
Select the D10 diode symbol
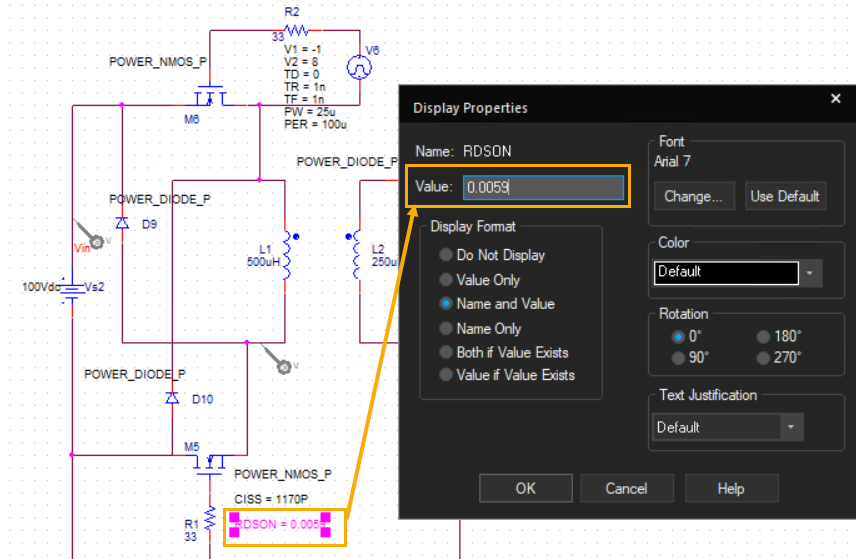pyautogui.click(x=172, y=398)
